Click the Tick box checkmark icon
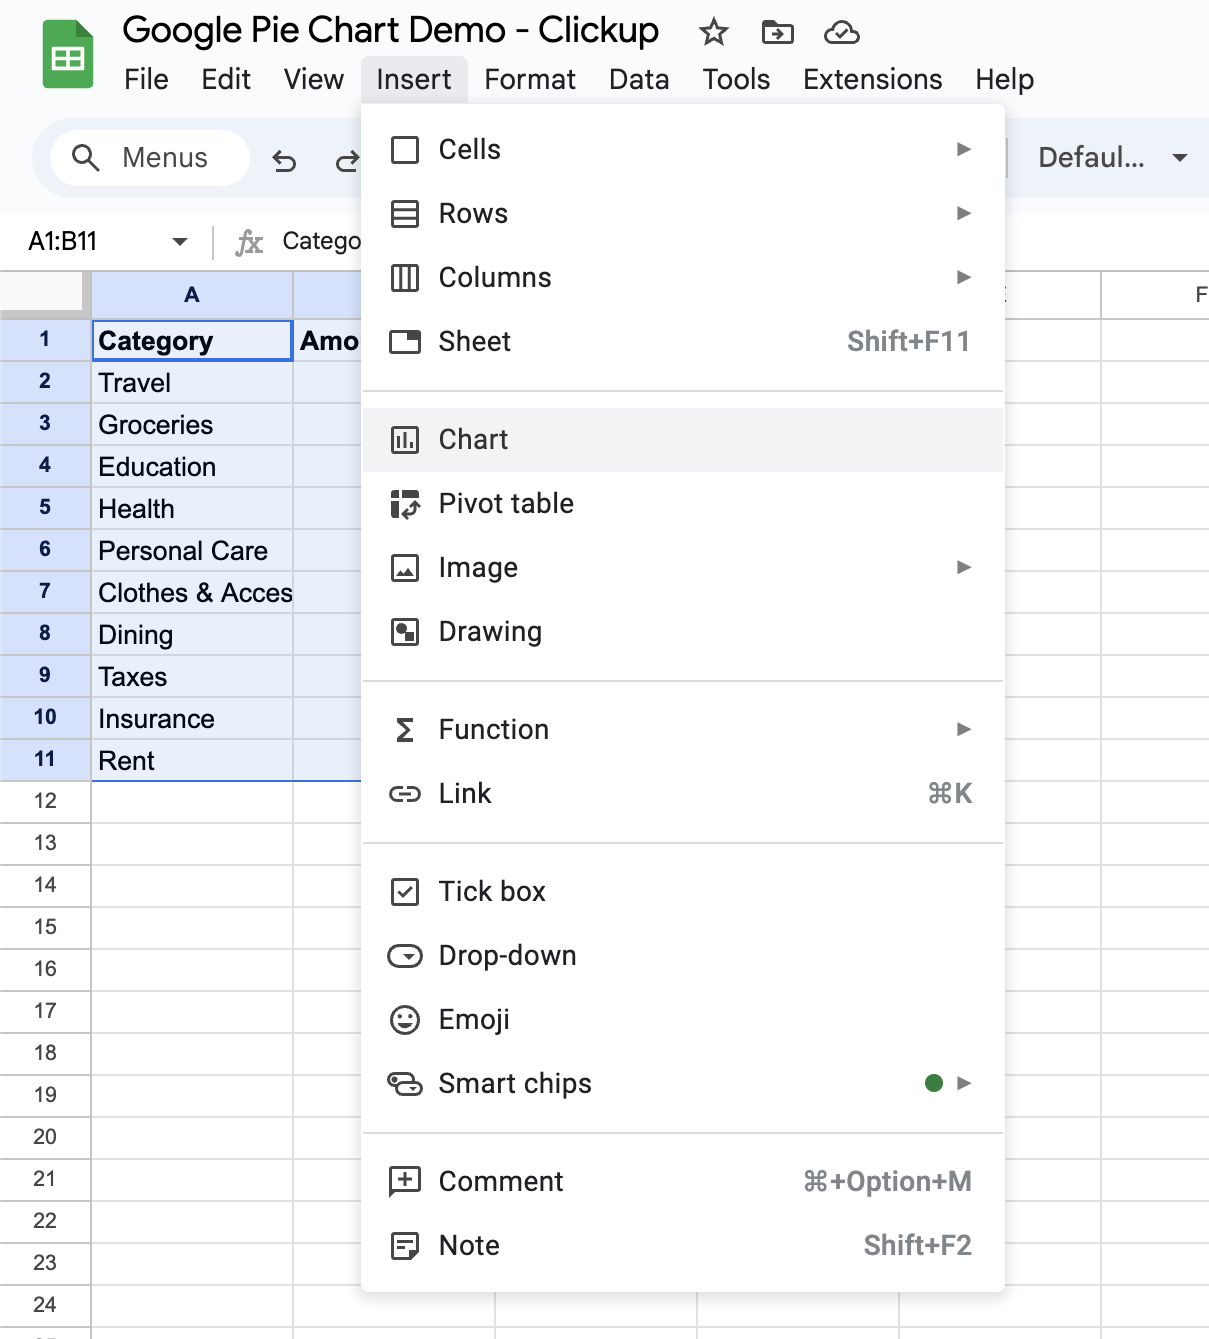 pos(405,892)
